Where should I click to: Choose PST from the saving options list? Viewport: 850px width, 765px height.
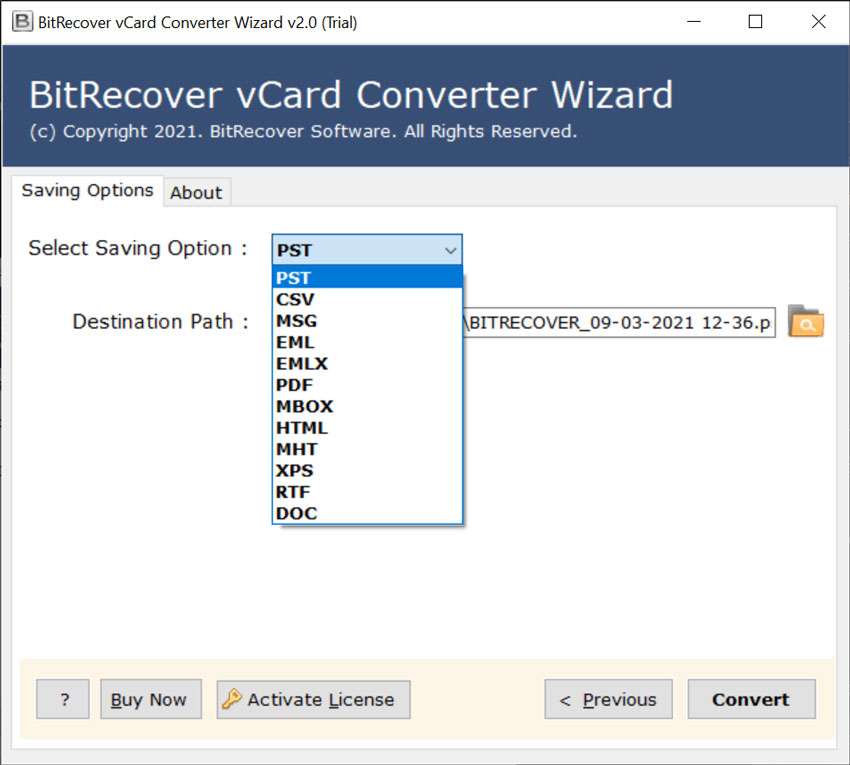367,277
